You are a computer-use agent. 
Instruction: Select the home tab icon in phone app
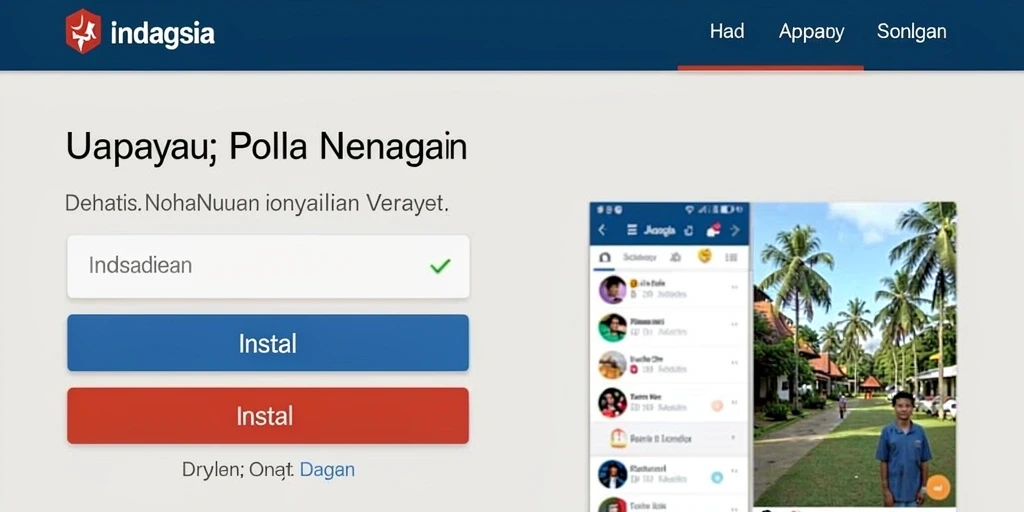pyautogui.click(x=604, y=257)
